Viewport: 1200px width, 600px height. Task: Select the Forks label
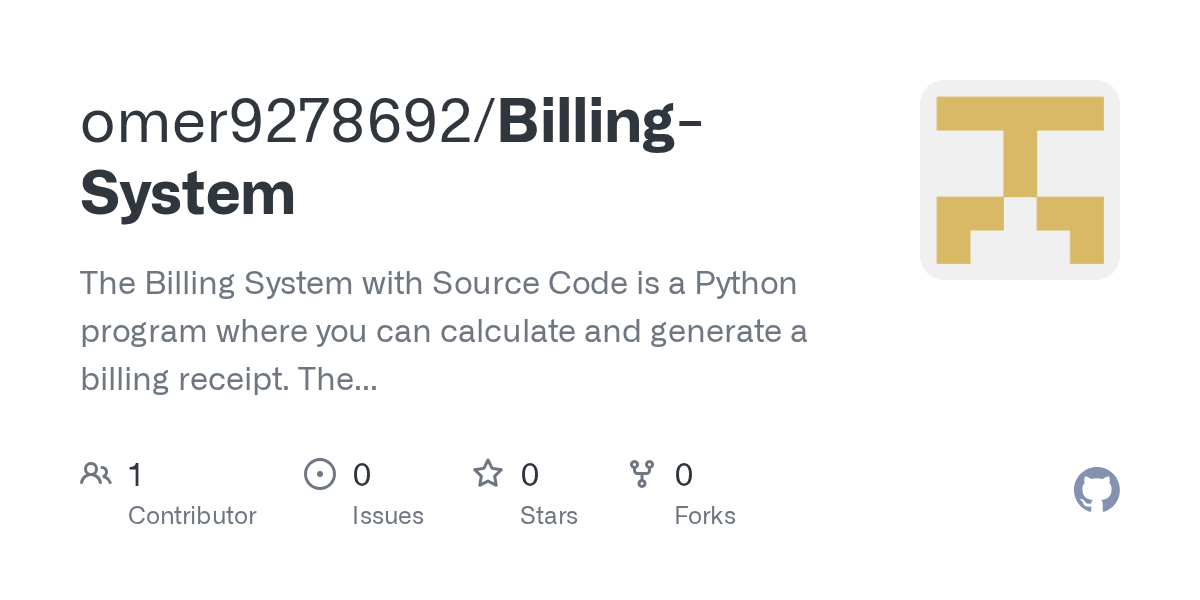click(x=705, y=516)
